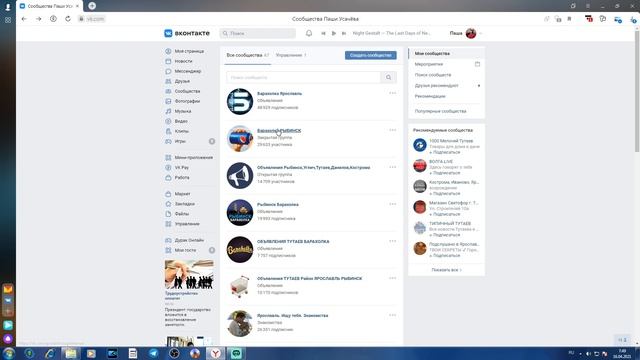Click the community search magnifier button
The image size is (640, 360).
tap(389, 77)
